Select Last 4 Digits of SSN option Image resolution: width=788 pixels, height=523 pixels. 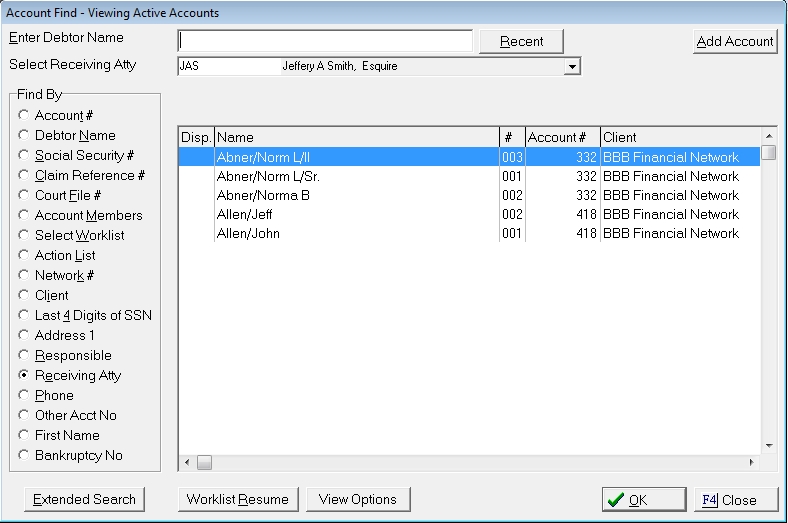[x=24, y=316]
